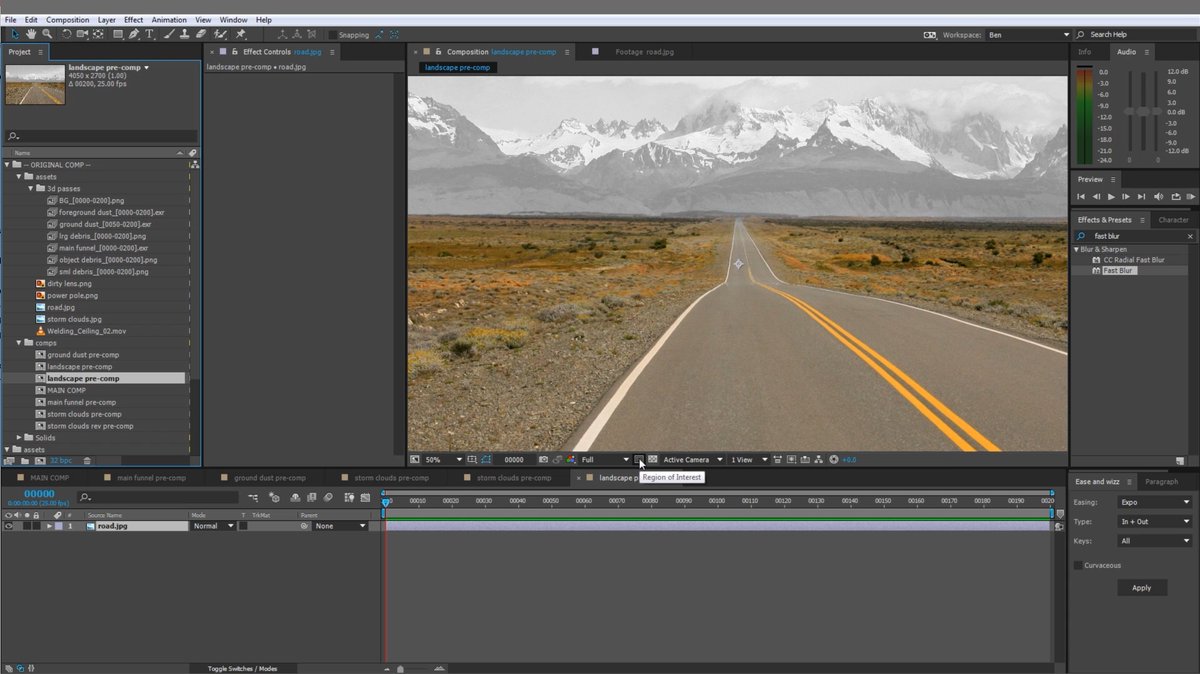Open the Easing Expo dropdown

pos(1155,502)
